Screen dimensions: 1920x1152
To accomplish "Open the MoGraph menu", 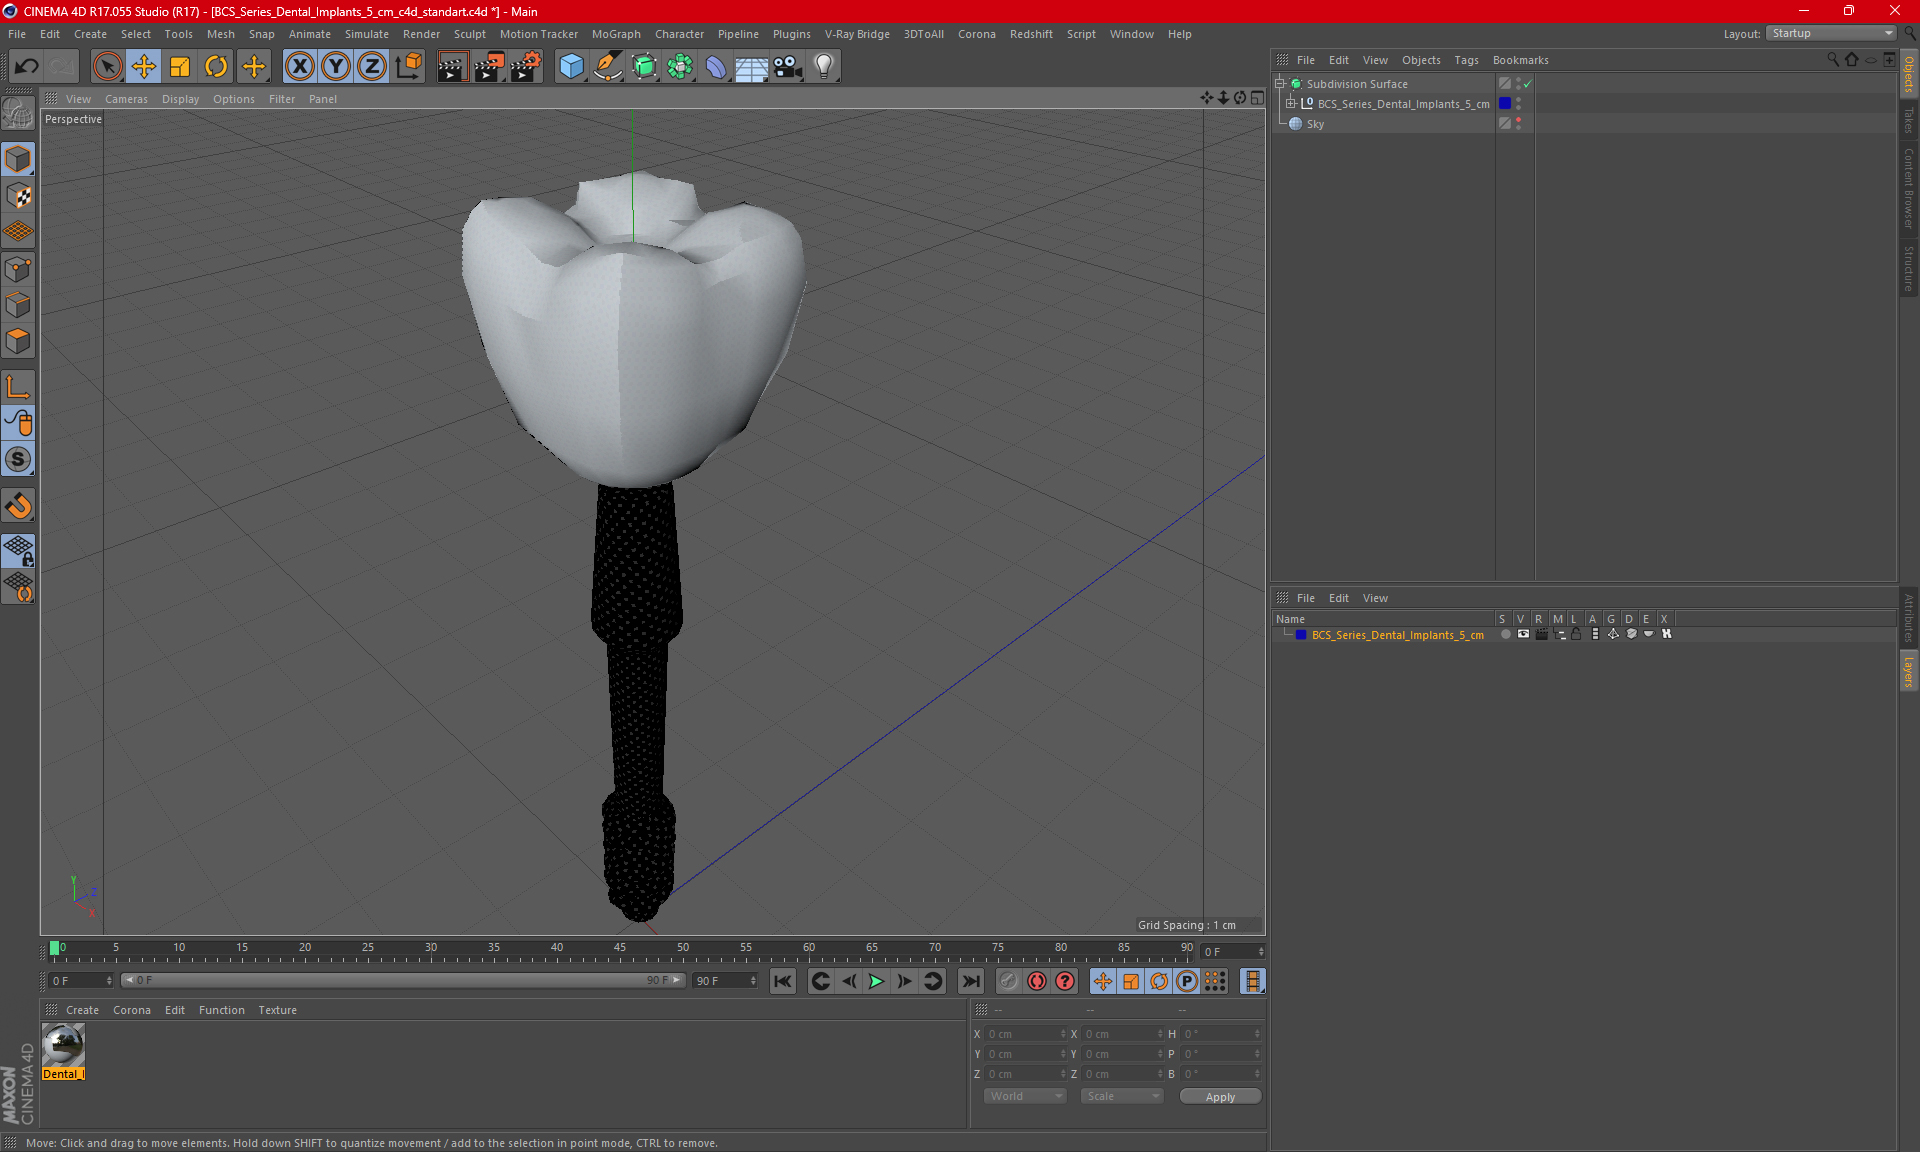I will tap(616, 34).
